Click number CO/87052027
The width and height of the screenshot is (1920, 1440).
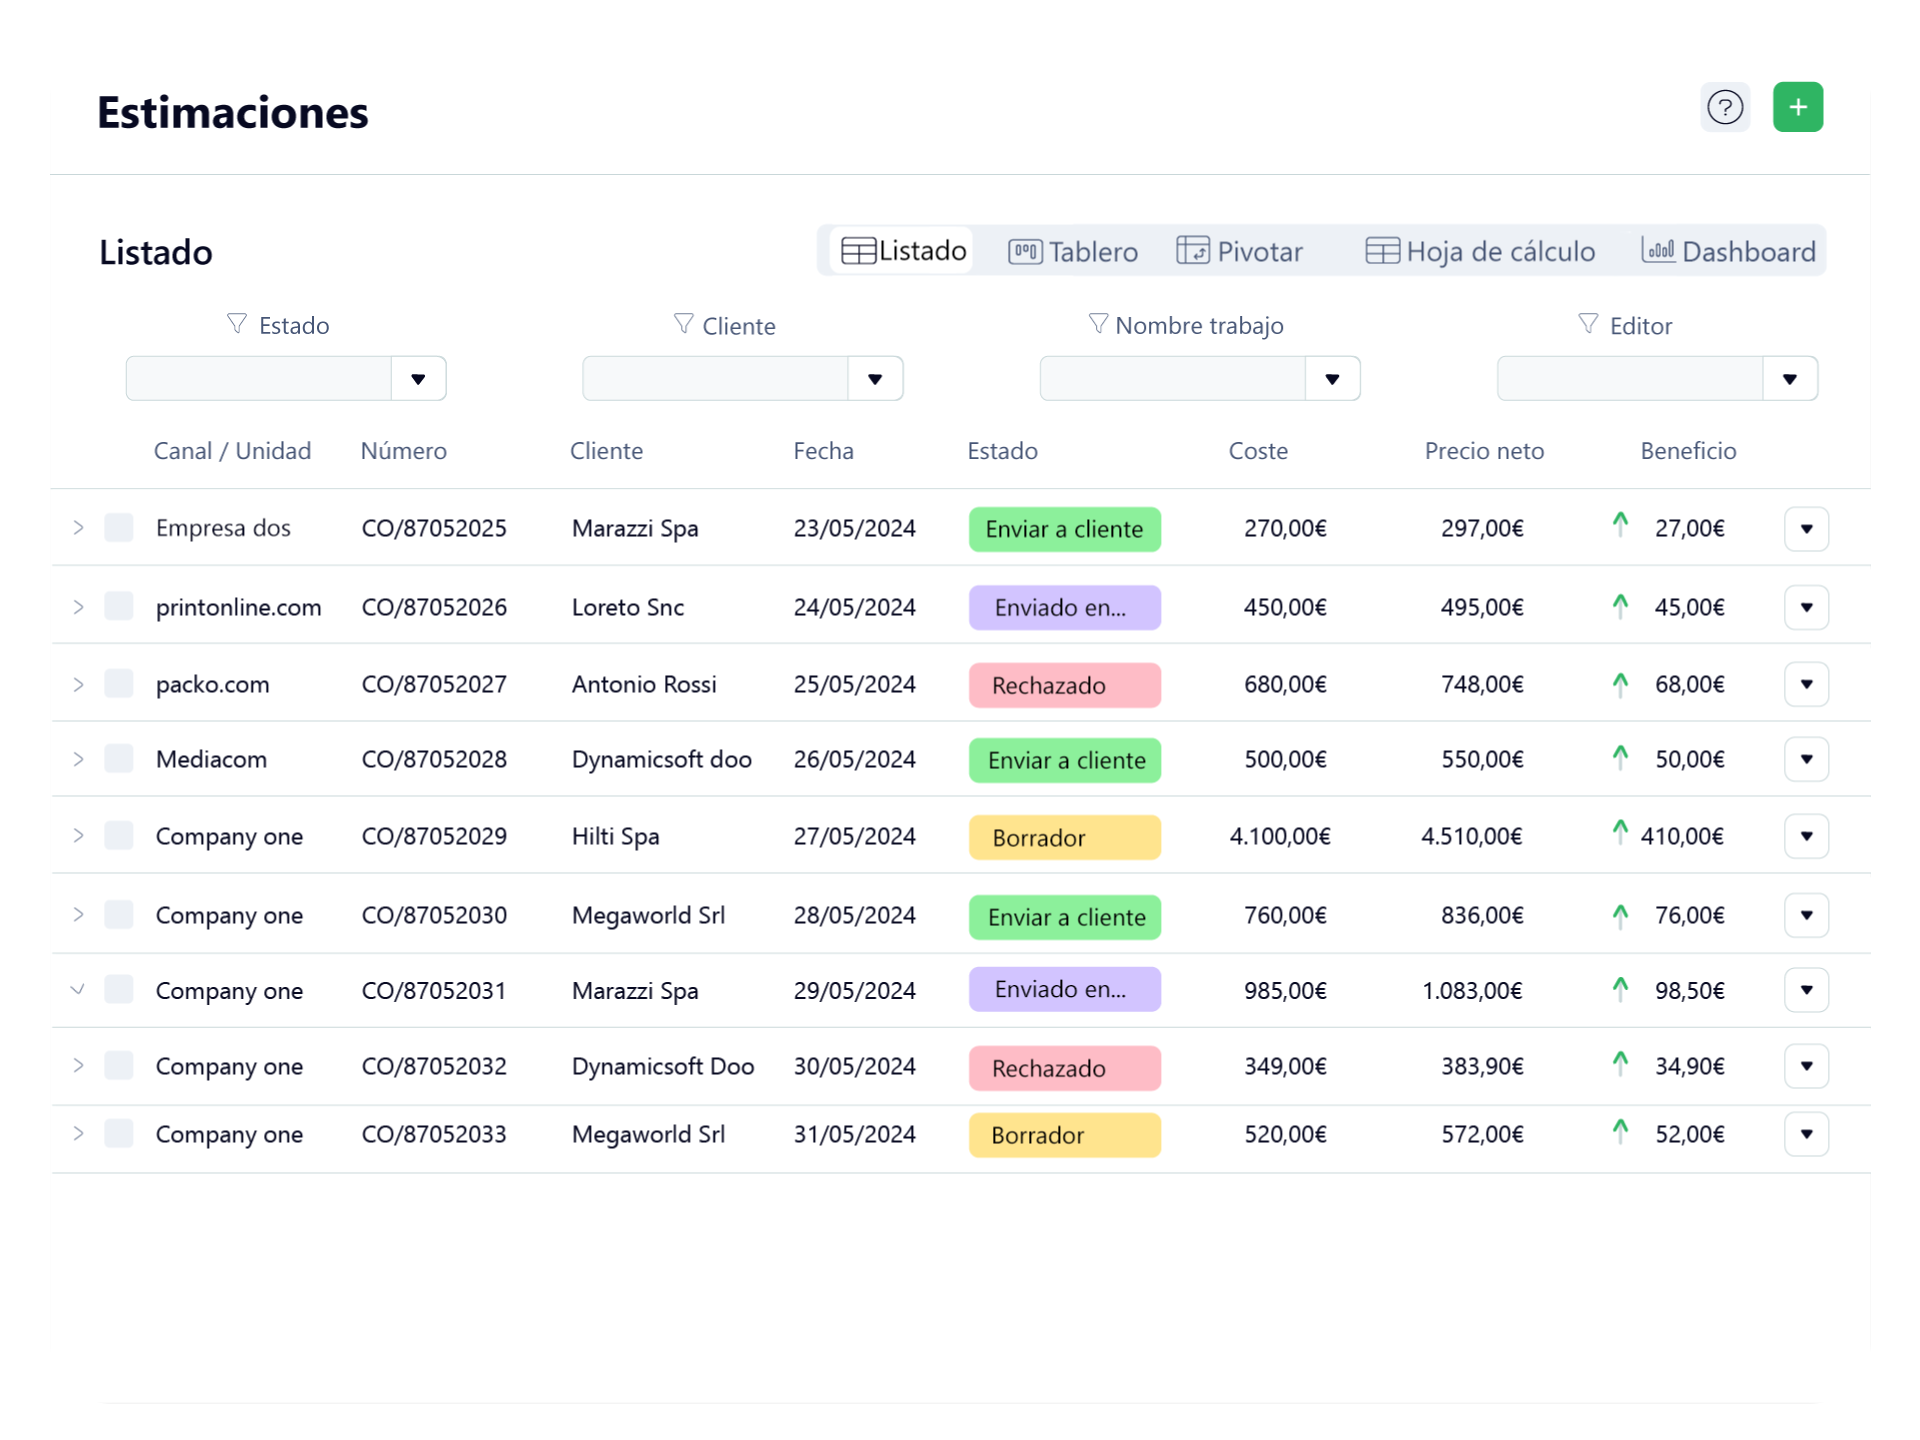pos(434,684)
